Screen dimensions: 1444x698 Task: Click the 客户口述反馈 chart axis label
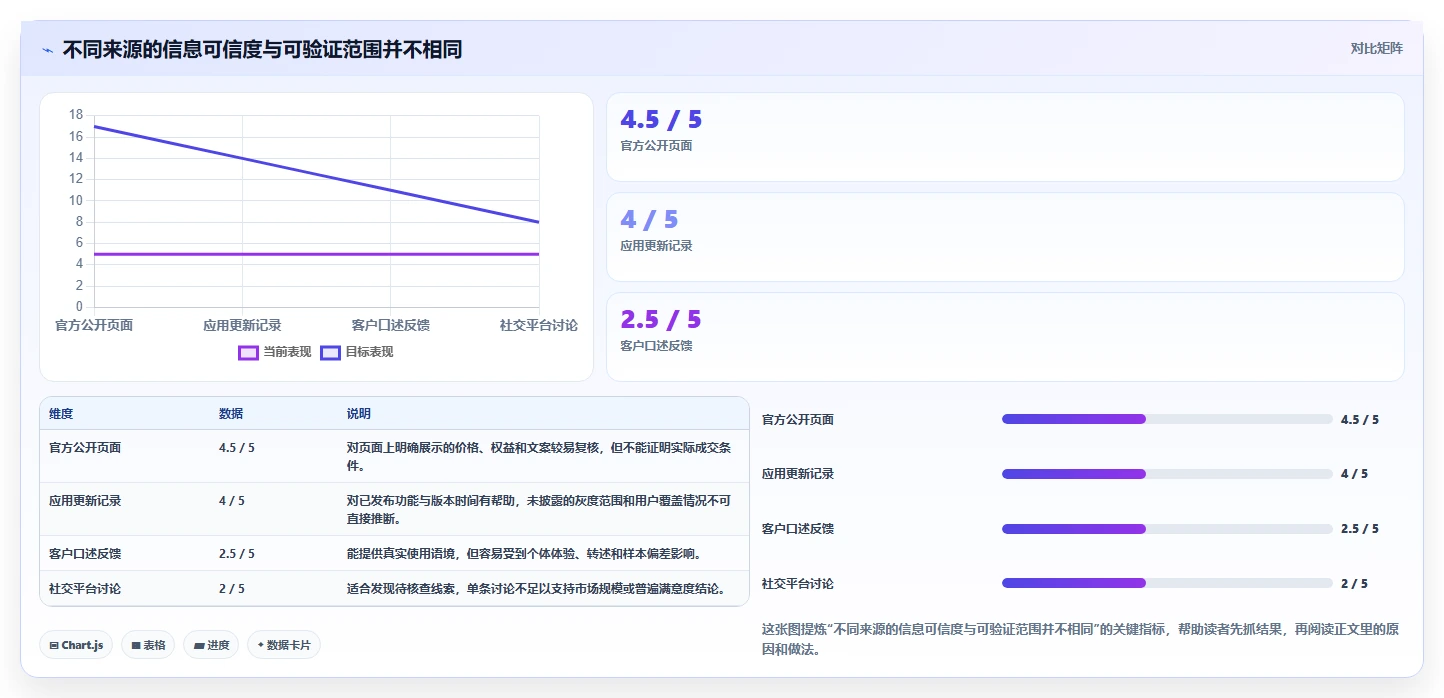coord(391,325)
